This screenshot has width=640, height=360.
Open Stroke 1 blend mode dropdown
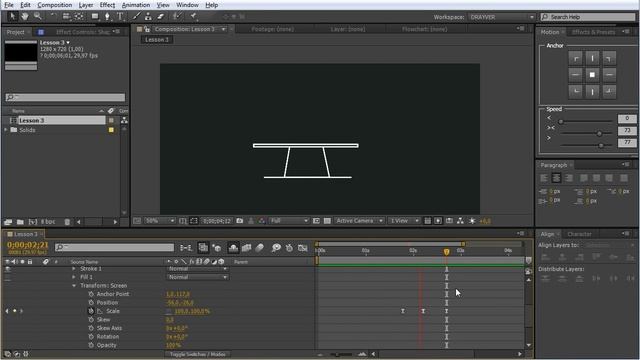point(197,269)
